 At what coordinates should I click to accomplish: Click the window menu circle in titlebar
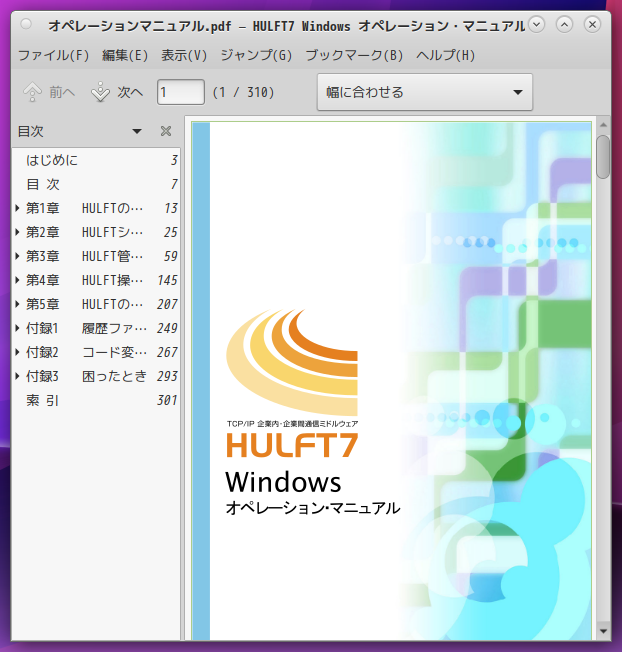26,24
